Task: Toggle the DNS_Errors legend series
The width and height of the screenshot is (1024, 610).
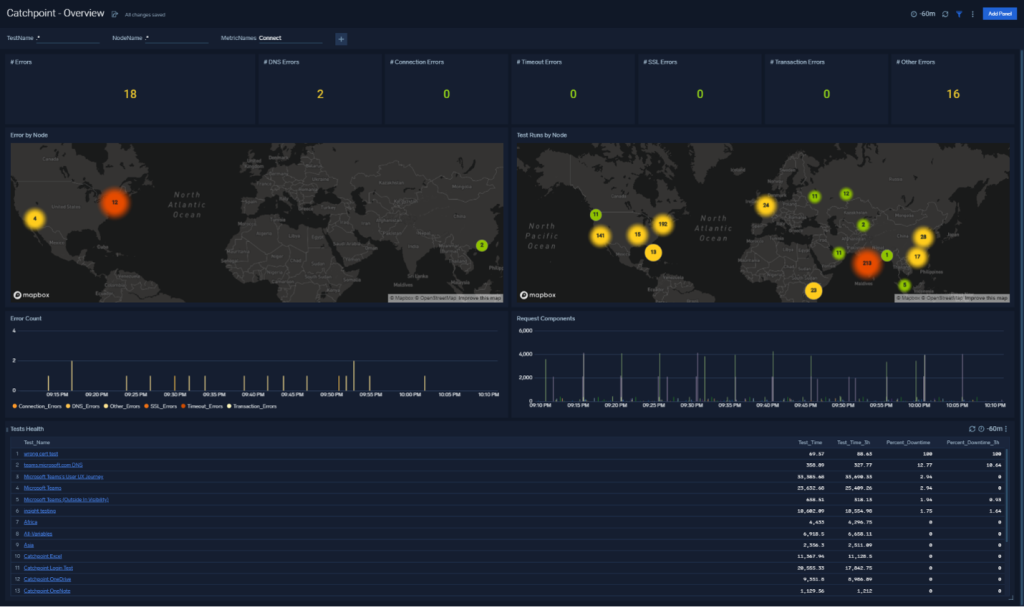Action: coord(83,406)
